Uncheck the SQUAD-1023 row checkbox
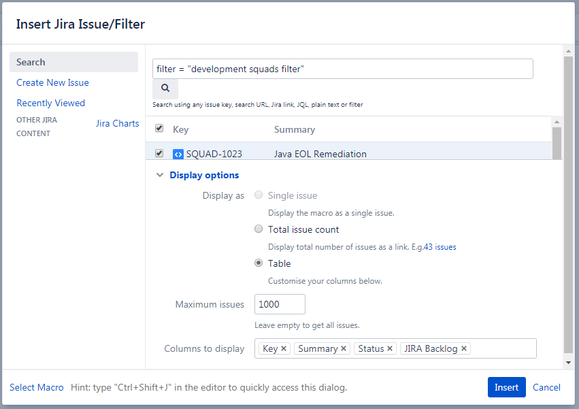 (x=159, y=153)
